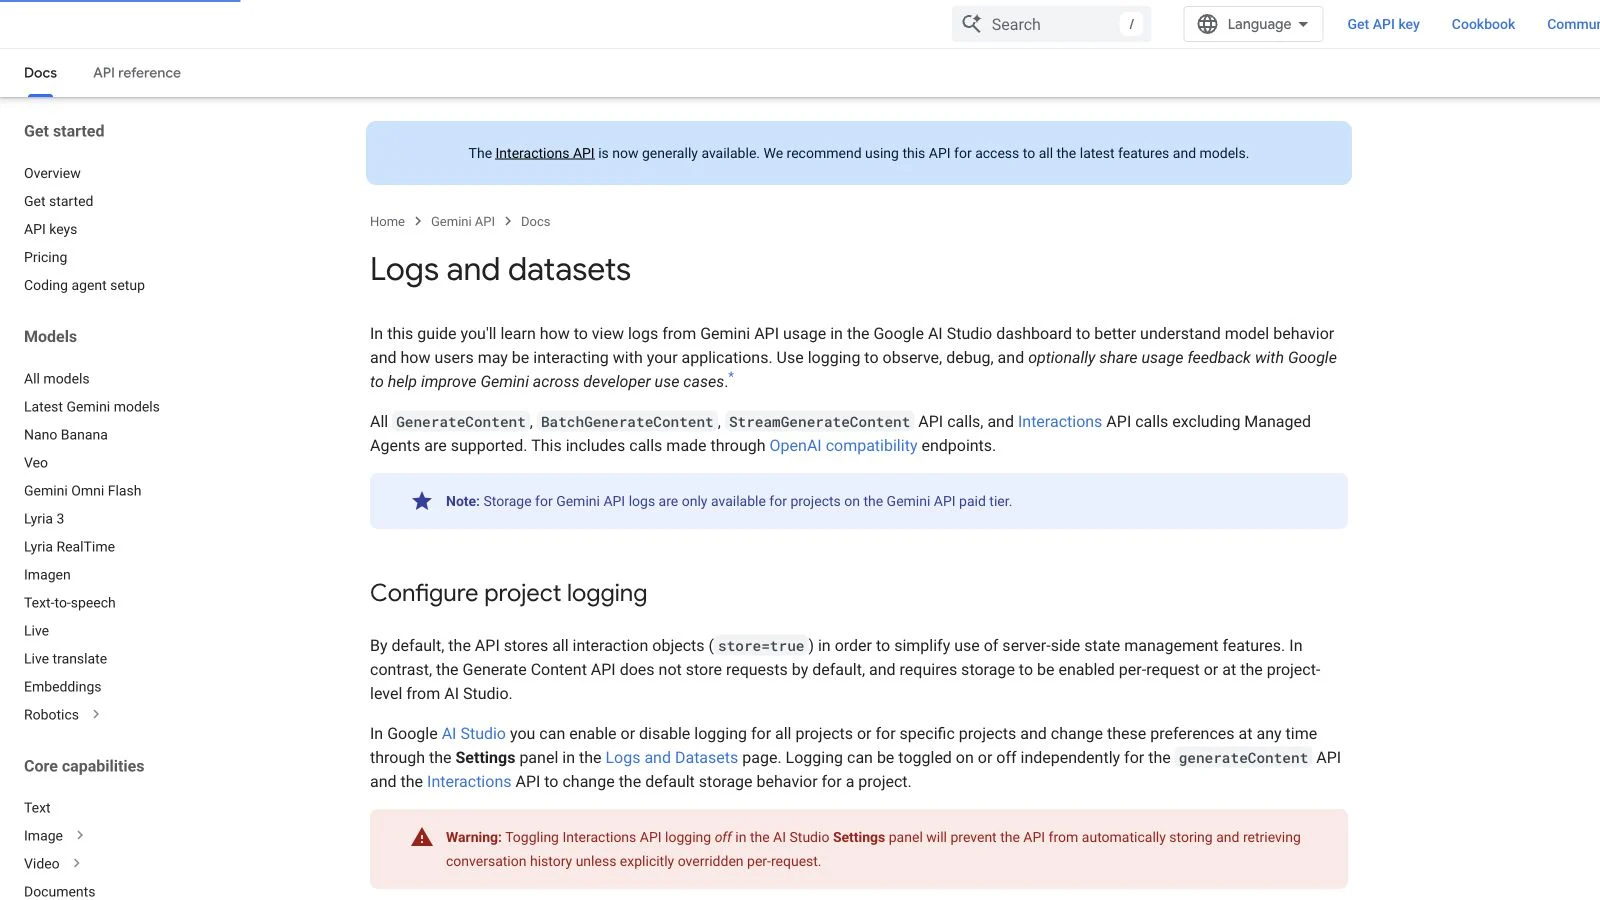Viewport: 1600px width, 900px height.
Task: Click the warning triangle icon
Action: click(x=422, y=837)
